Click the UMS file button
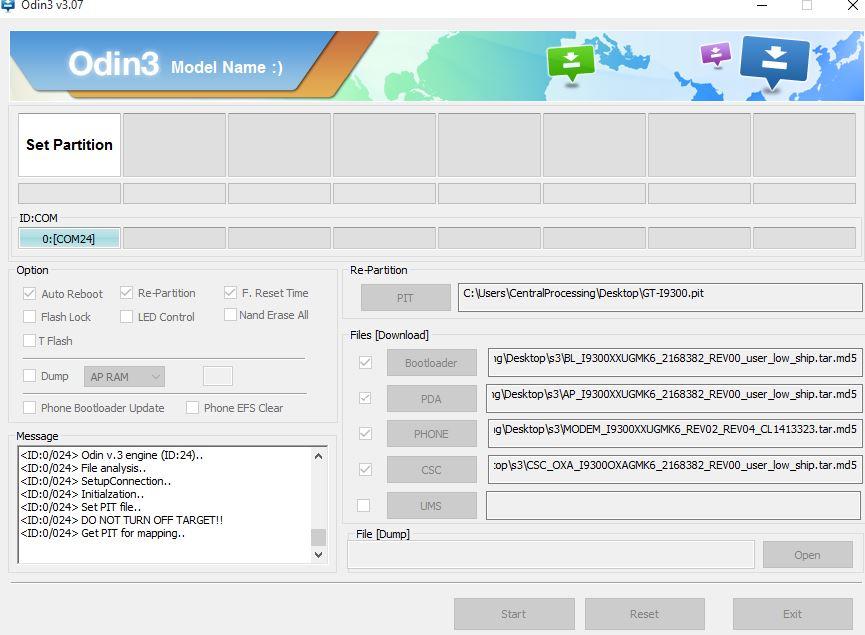This screenshot has width=865, height=635. [x=431, y=505]
